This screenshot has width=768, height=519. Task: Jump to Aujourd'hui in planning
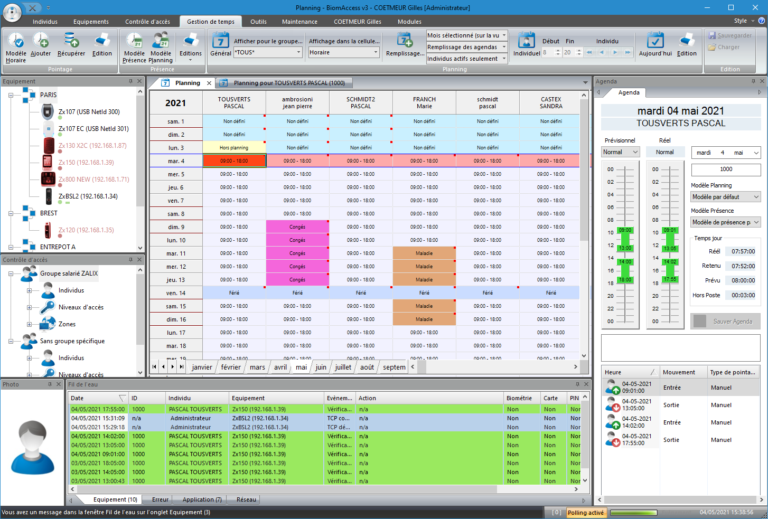[x=655, y=45]
